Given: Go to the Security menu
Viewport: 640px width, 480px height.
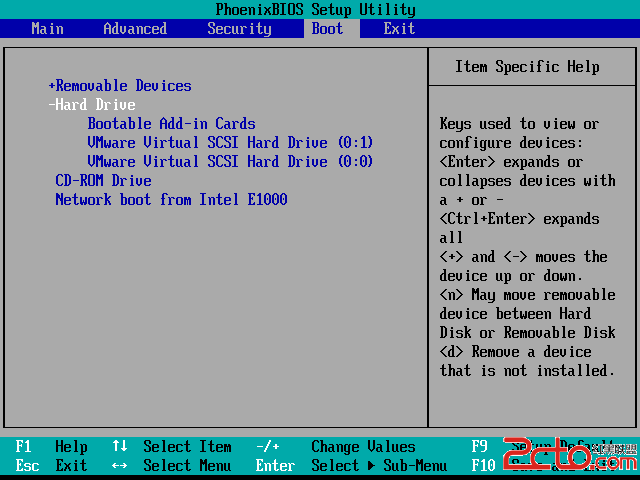Looking at the screenshot, I should (239, 29).
